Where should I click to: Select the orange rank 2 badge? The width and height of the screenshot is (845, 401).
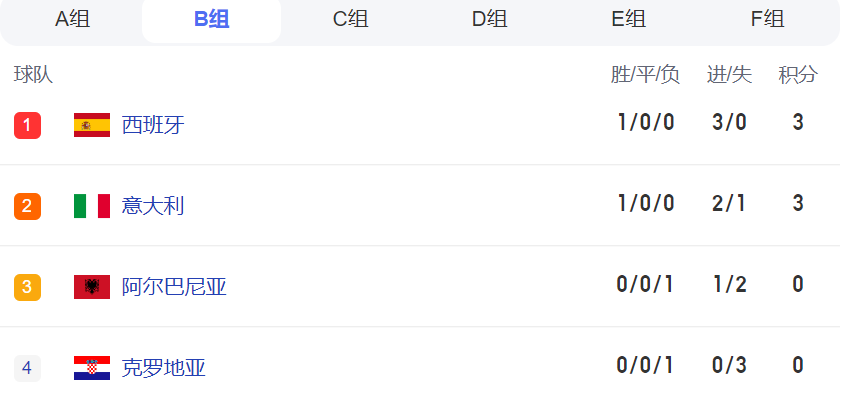(27, 206)
